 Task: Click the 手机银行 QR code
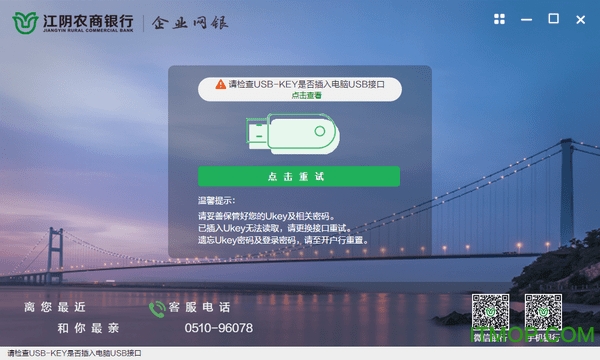(543, 313)
